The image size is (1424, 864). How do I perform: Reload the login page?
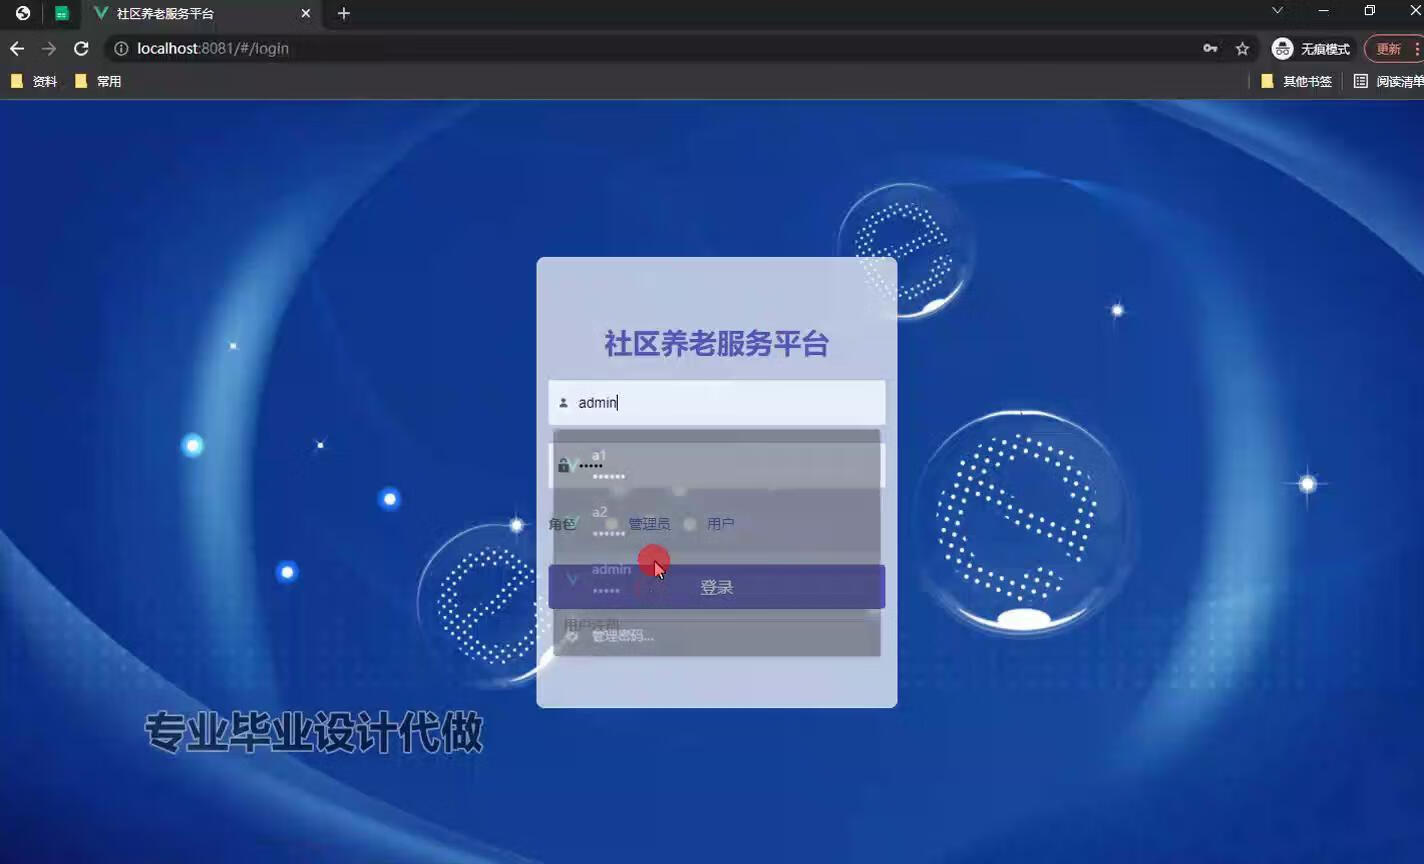81,48
